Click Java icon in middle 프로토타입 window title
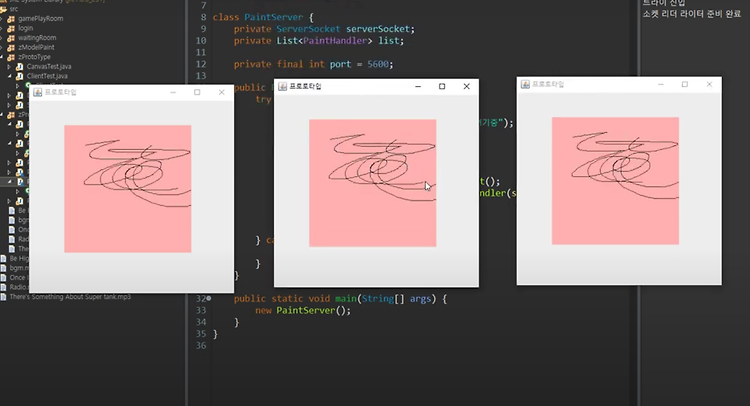 [x=283, y=86]
